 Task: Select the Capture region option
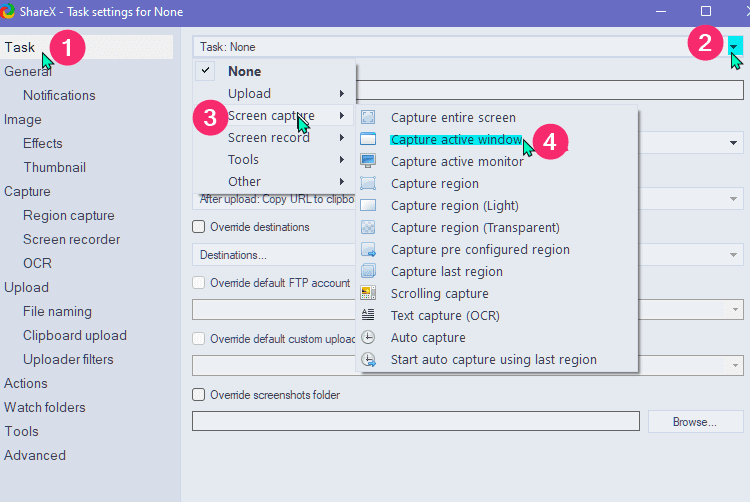tap(497, 183)
